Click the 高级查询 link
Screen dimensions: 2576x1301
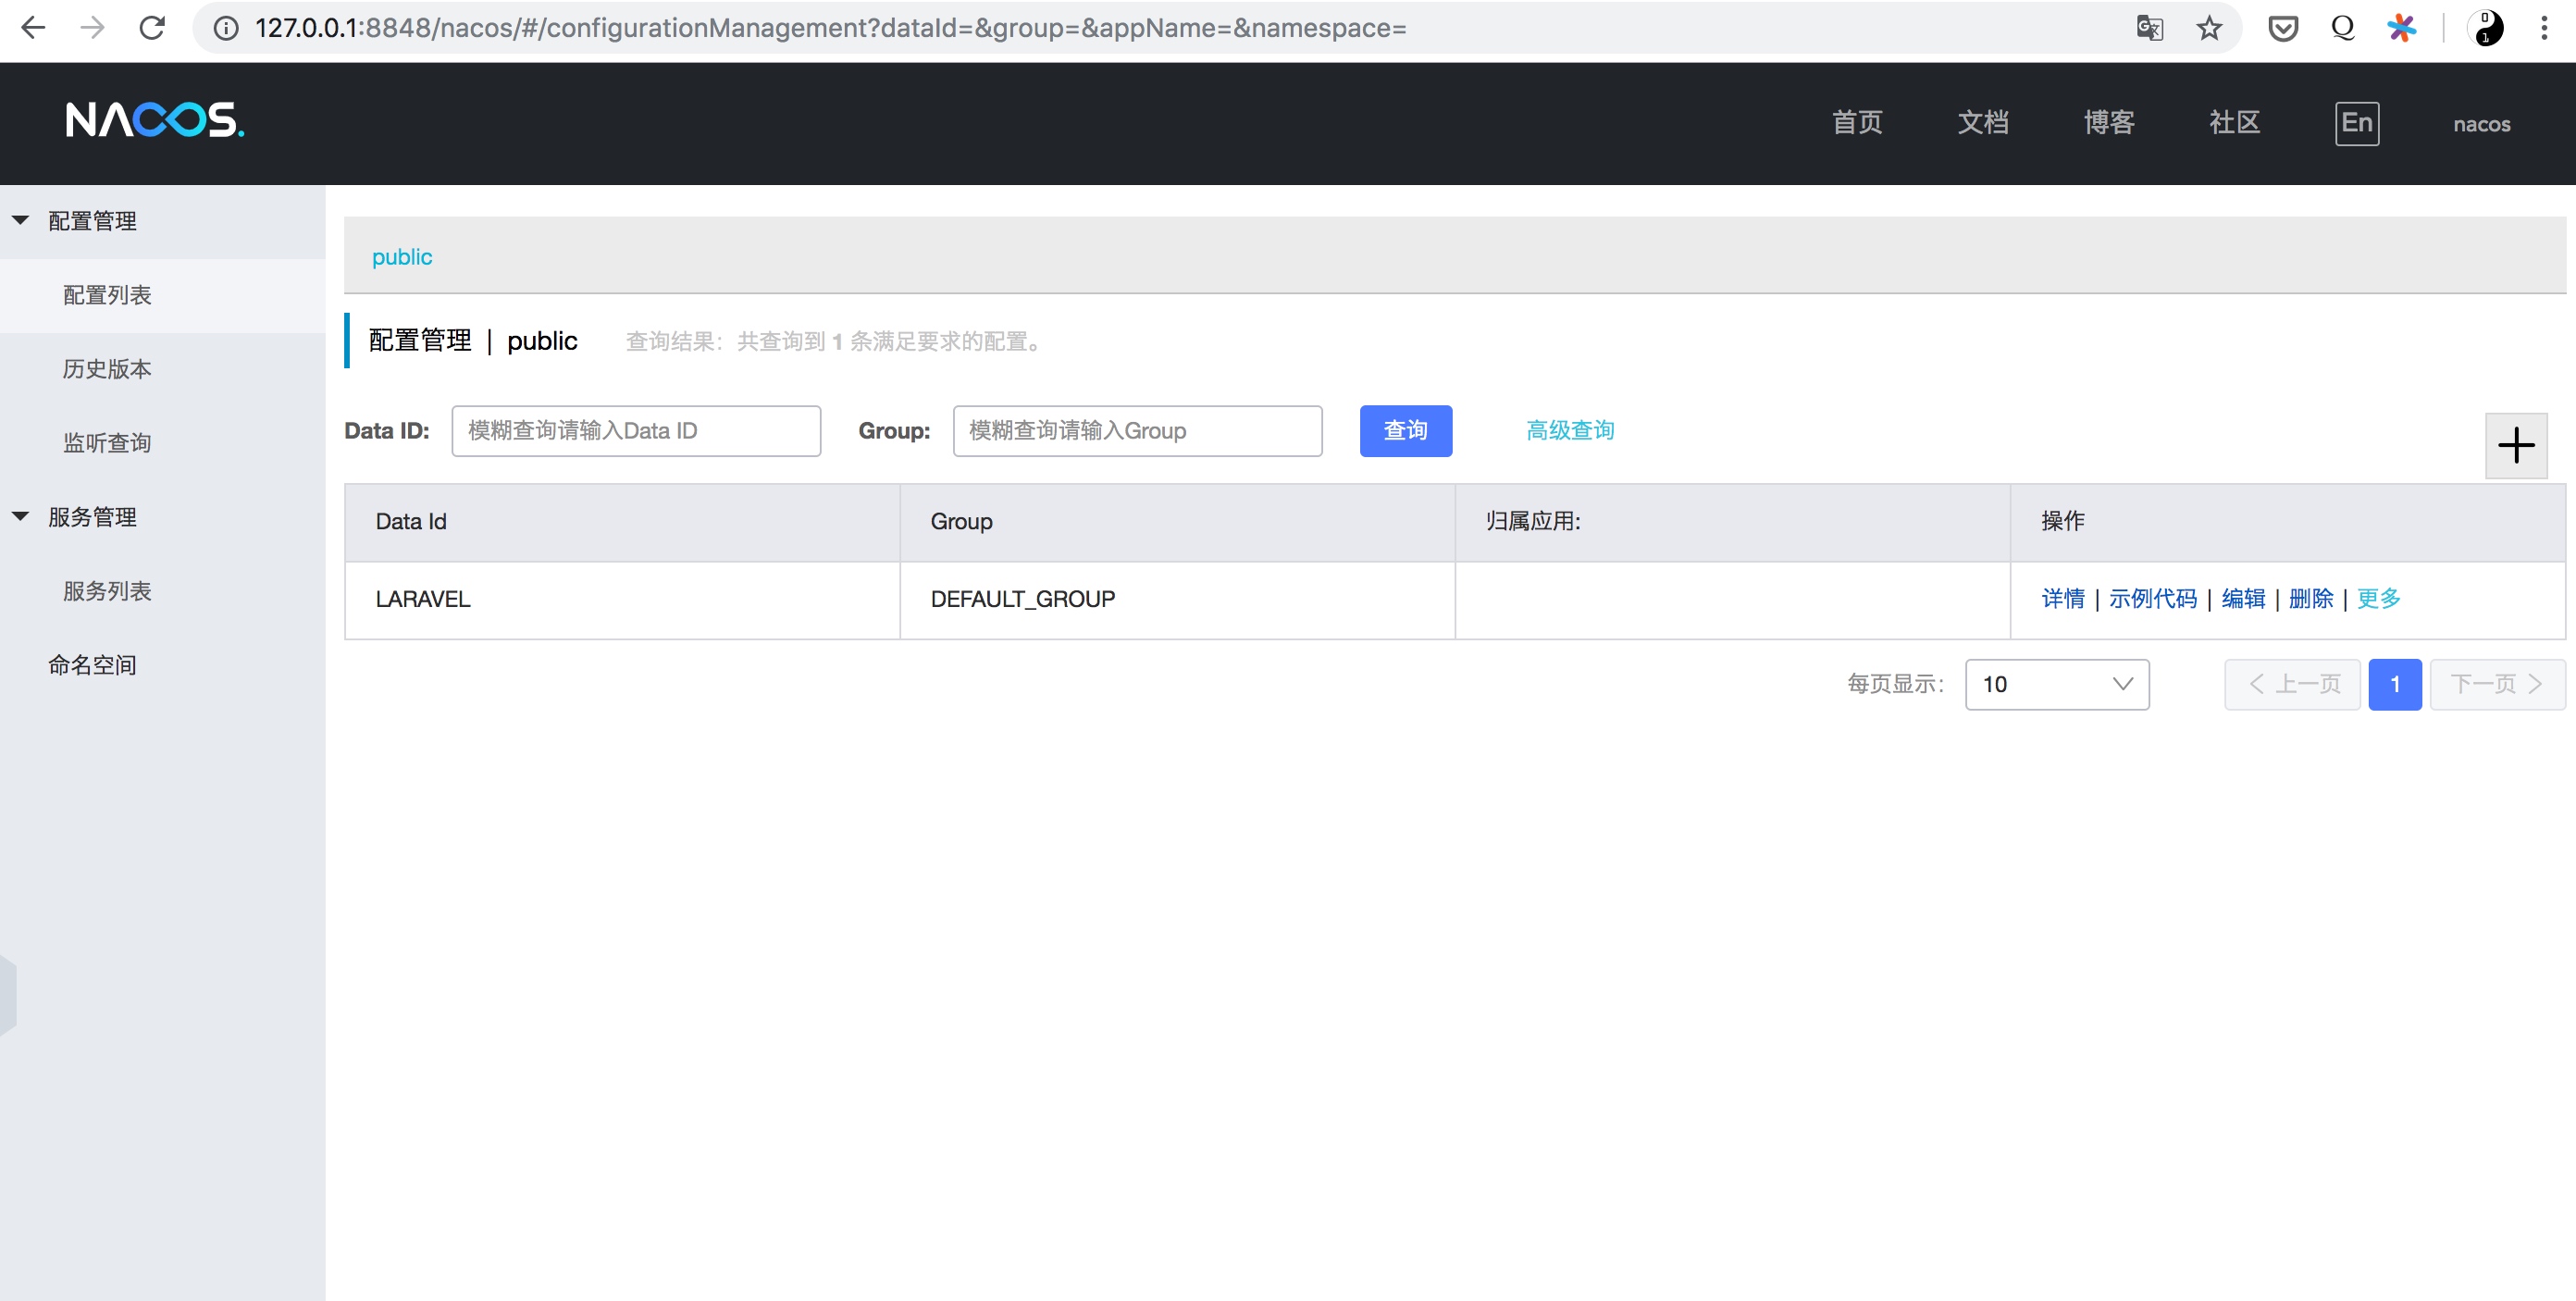1569,430
